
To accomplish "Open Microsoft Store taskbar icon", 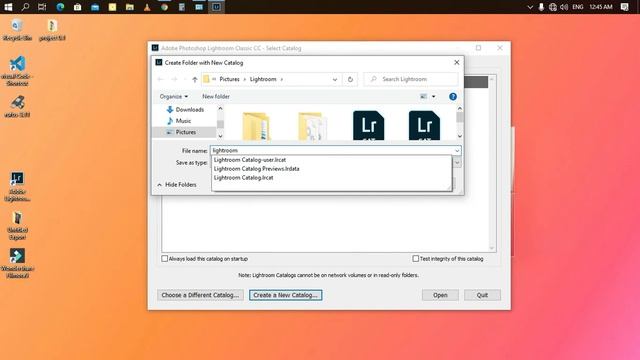I will click(78, 7).
